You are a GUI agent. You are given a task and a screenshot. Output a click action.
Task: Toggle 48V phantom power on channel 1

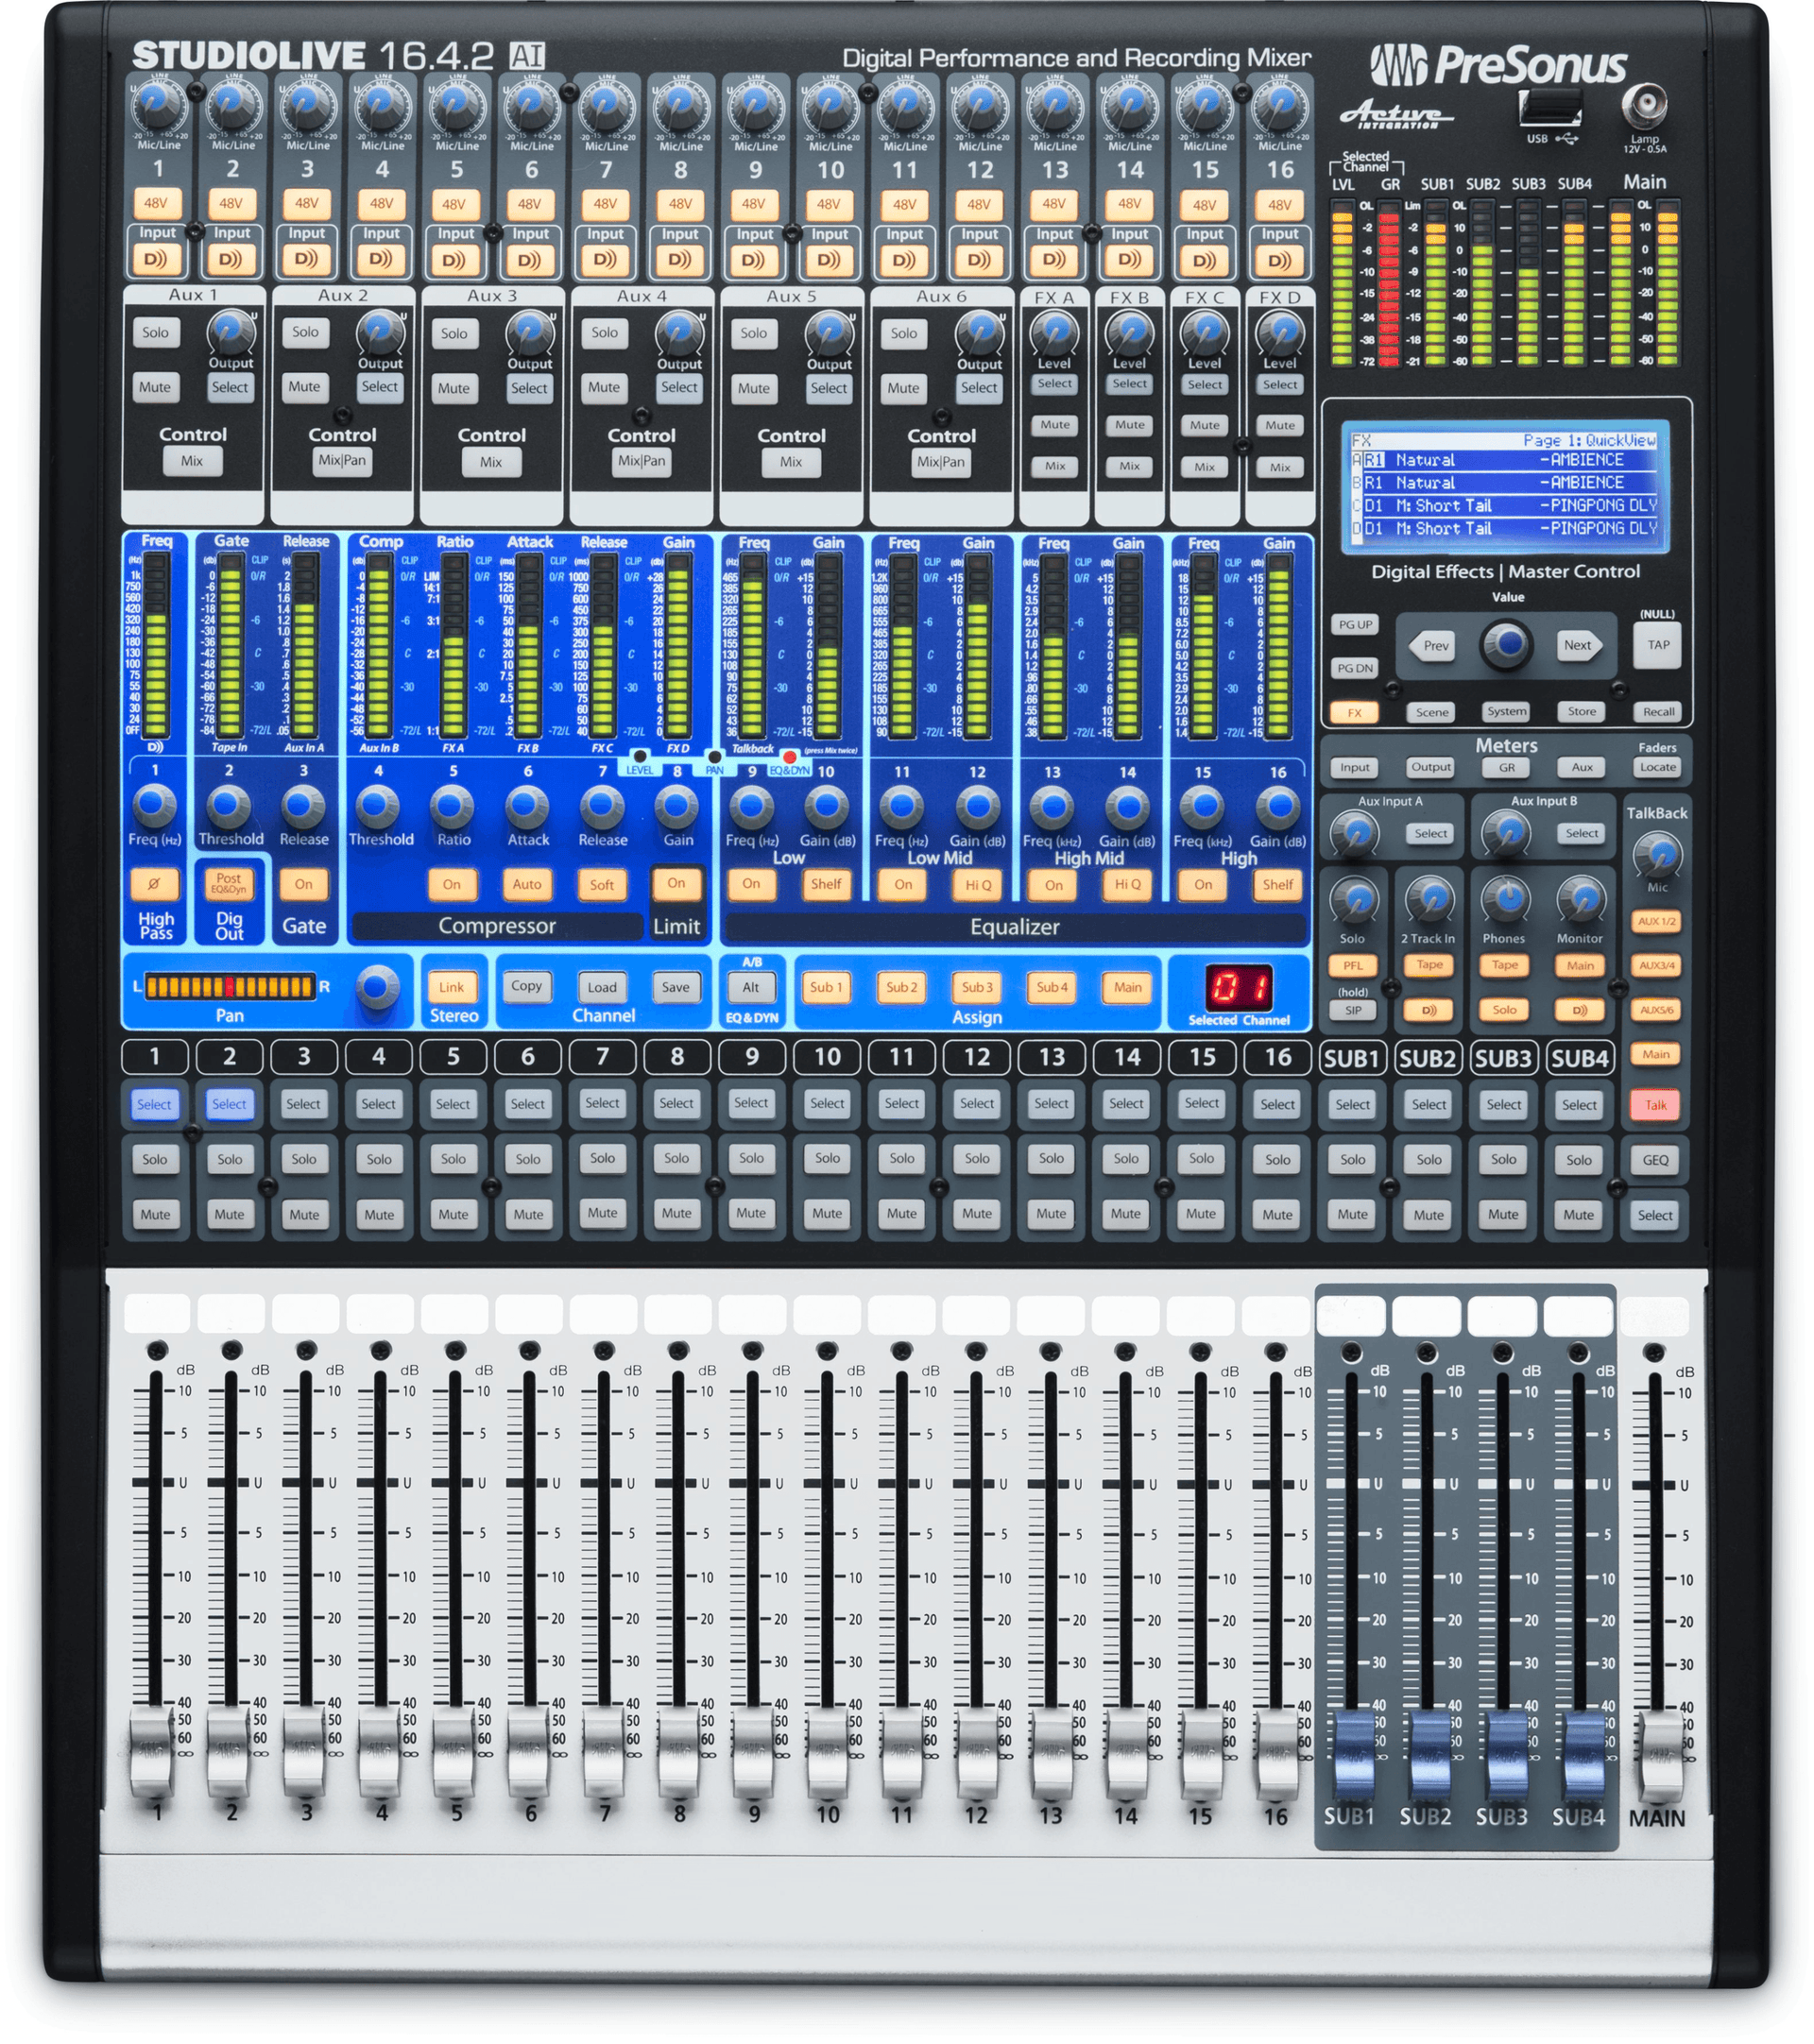pos(155,203)
